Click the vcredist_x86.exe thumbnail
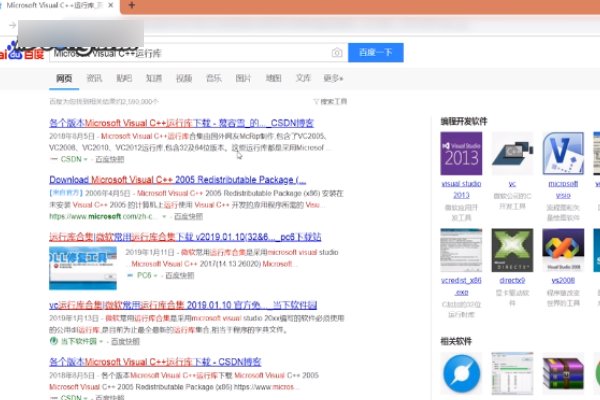Screen dimensions: 600x400 (461, 250)
